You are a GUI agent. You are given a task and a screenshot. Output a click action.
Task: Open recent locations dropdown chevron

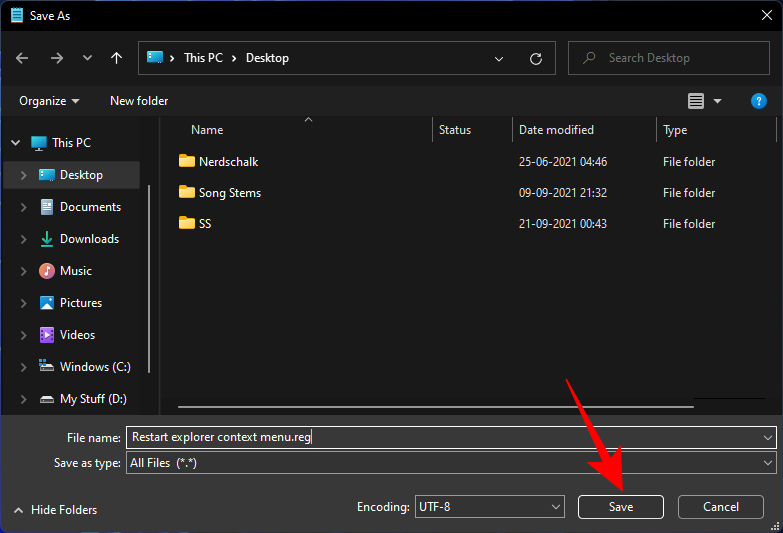[x=87, y=58]
